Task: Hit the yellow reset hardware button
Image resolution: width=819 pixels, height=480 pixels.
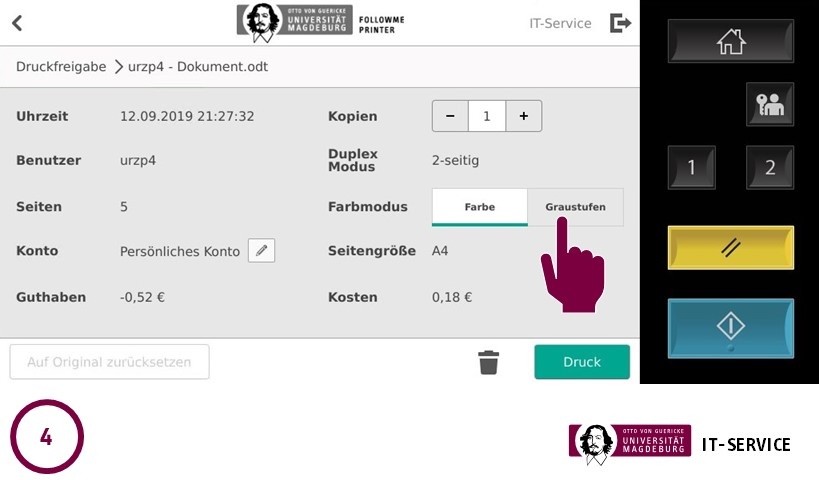Action: 731,248
